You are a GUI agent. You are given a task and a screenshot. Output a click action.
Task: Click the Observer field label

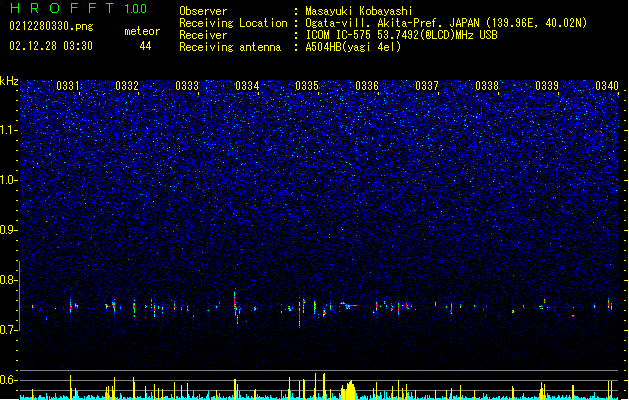203,11
